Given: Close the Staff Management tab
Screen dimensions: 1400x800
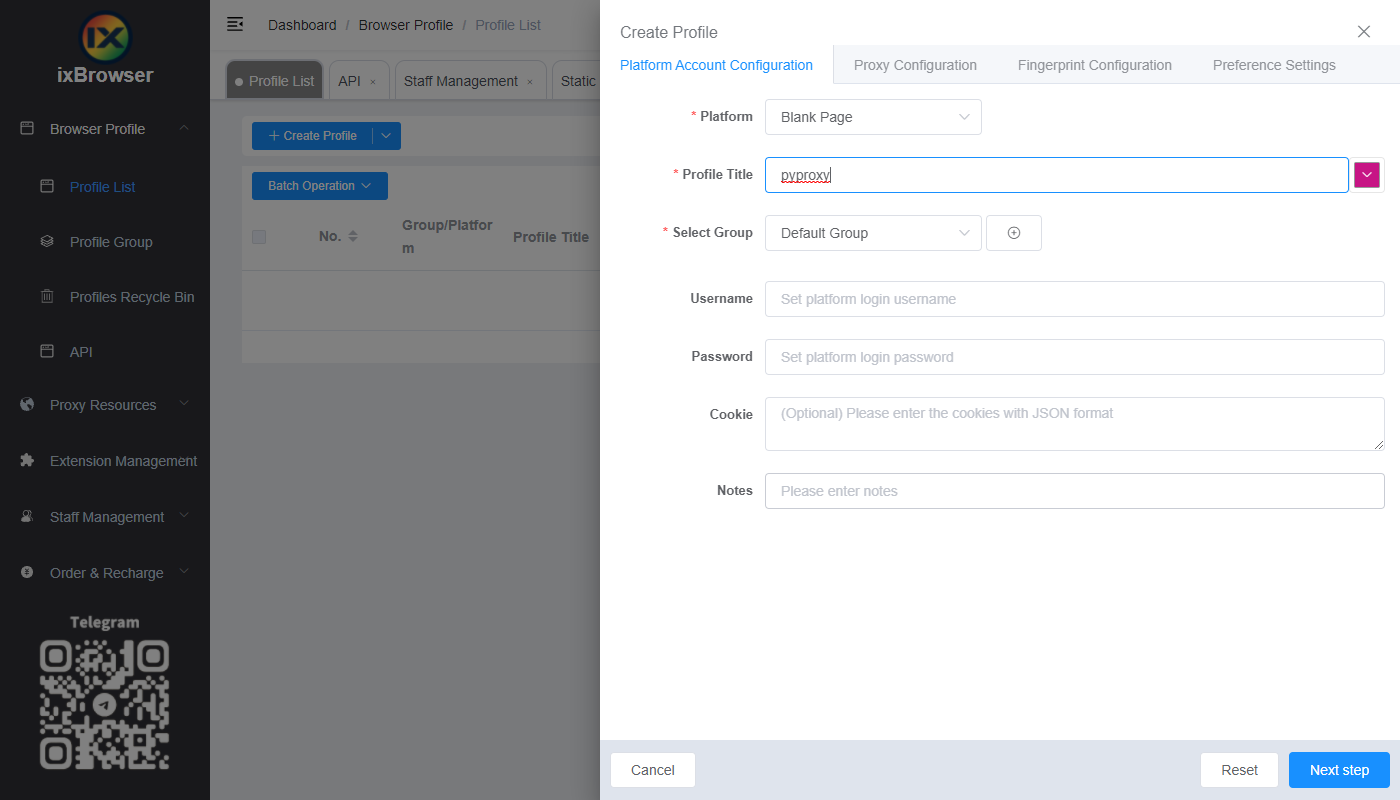Looking at the screenshot, I should click(530, 82).
